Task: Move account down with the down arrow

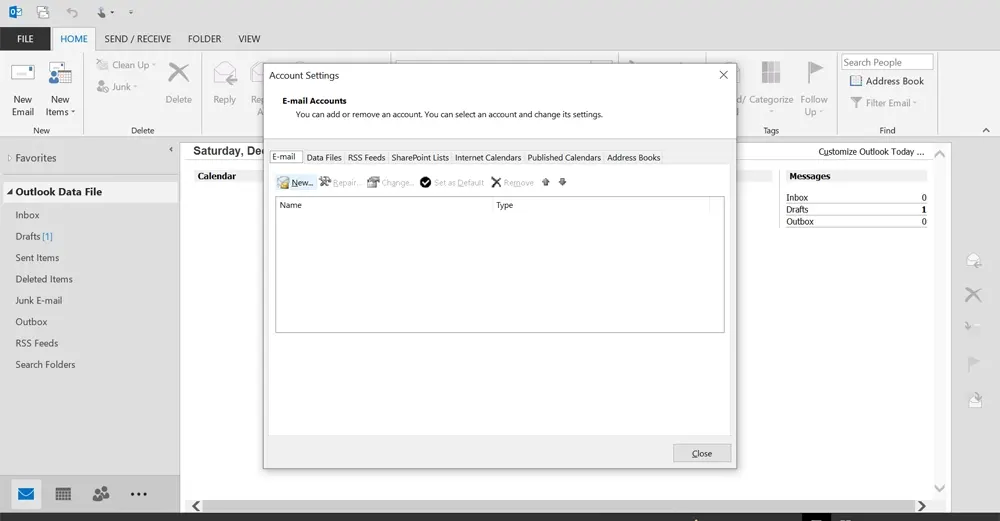Action: click(562, 182)
